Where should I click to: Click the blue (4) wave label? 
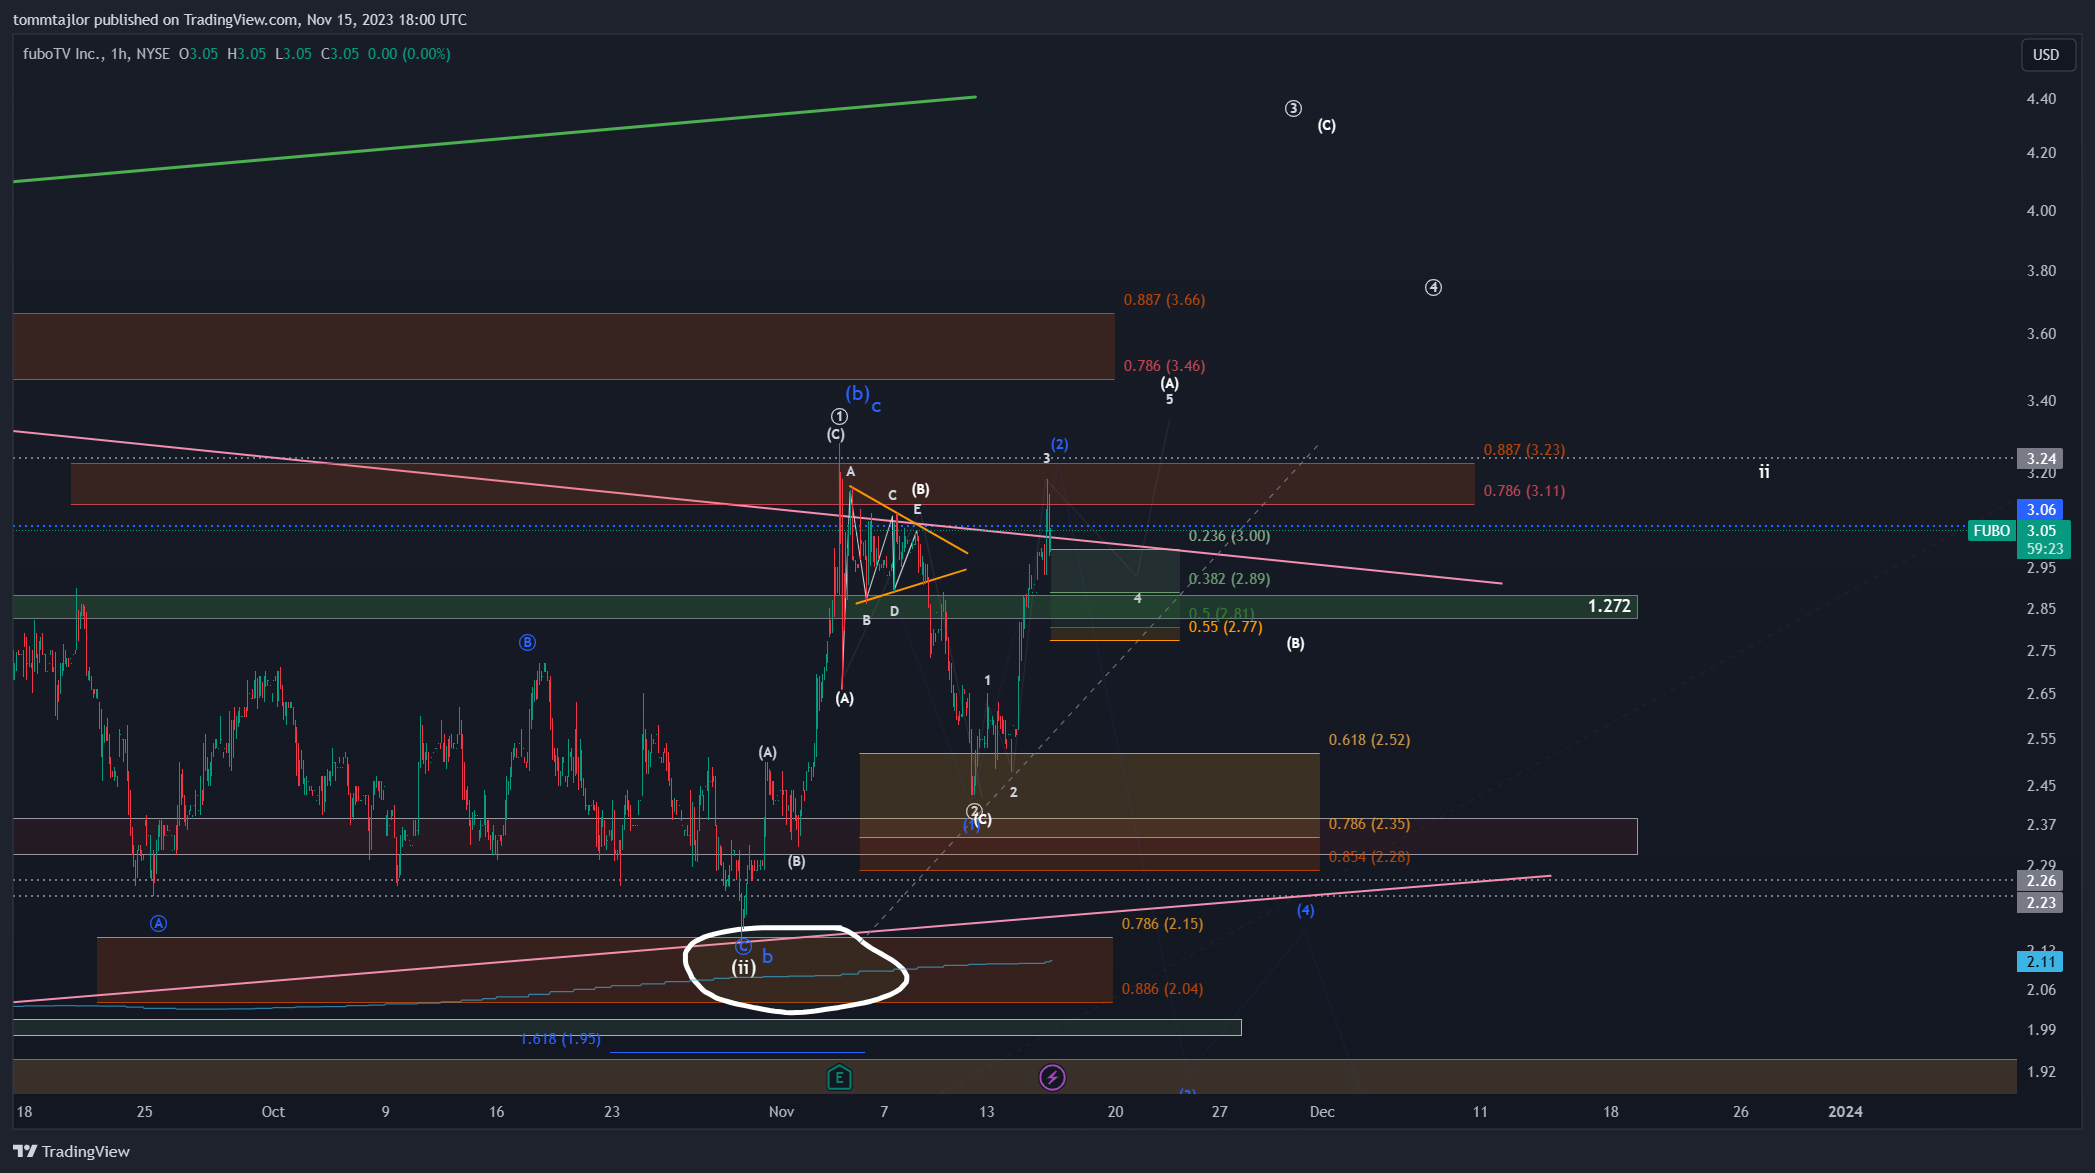(x=1305, y=911)
